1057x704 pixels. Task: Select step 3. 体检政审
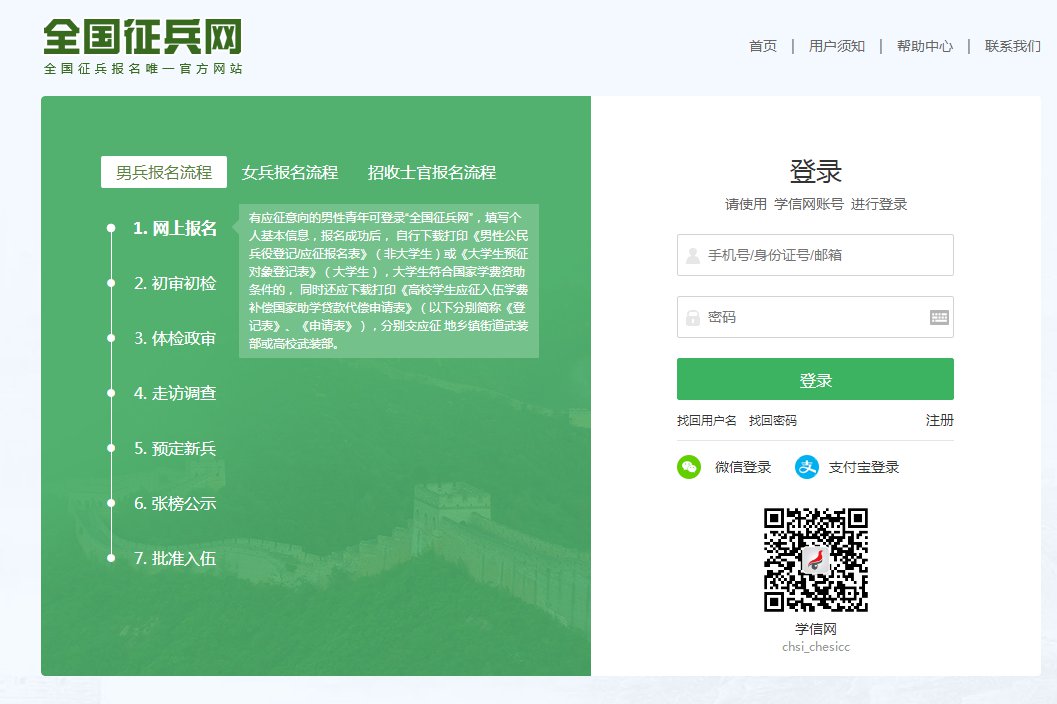(x=175, y=338)
